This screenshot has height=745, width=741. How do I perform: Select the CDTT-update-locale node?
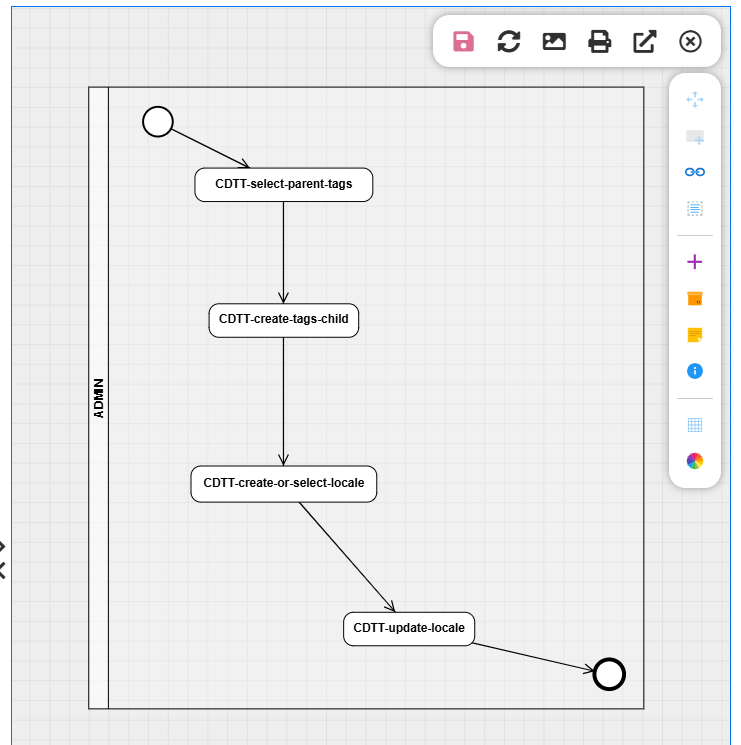pos(408,628)
